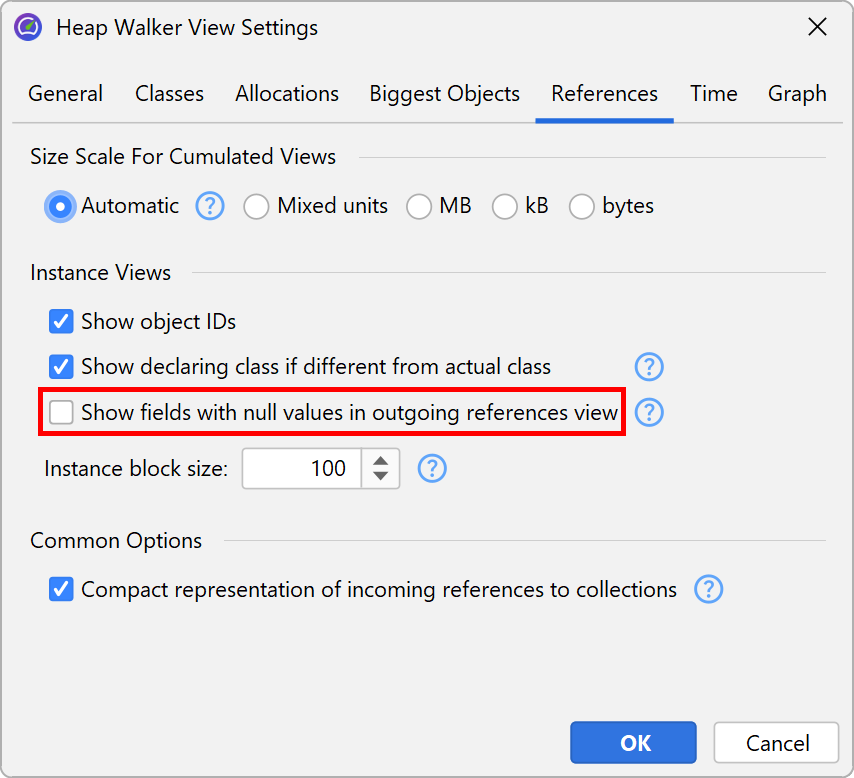Viewport: 854px width, 778px height.
Task: Increase Instance block size with up arrow
Action: tap(380, 460)
